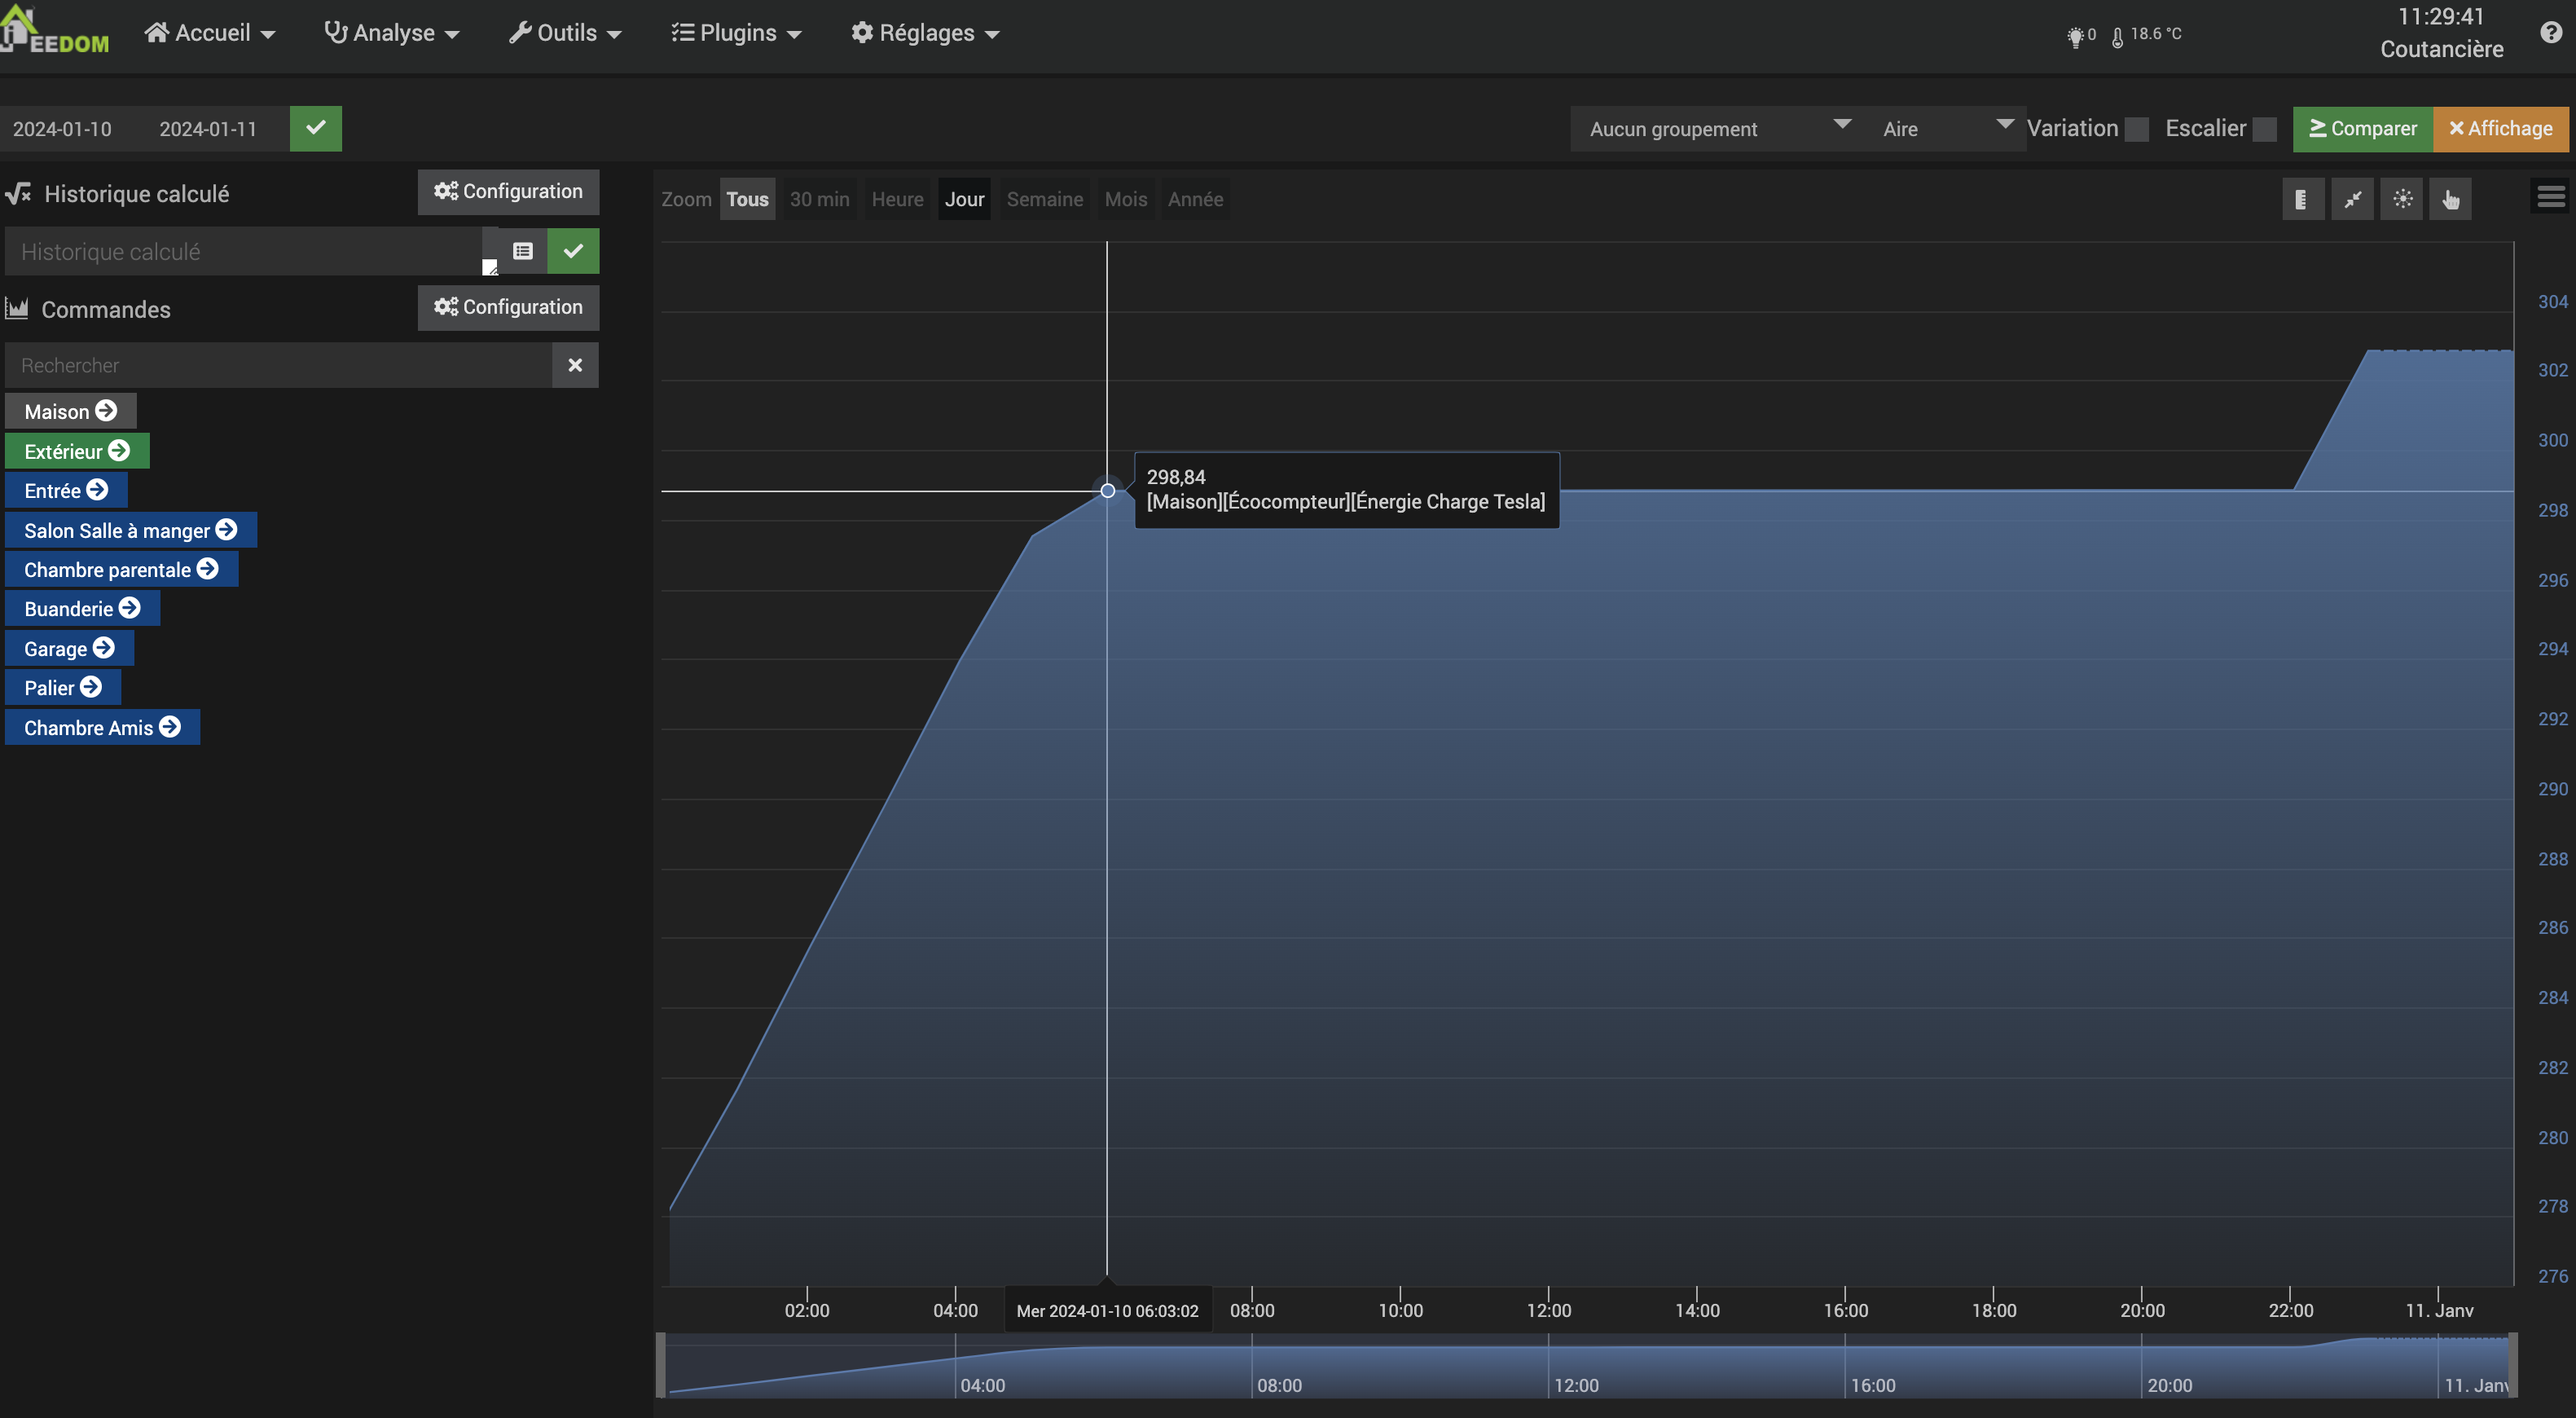The height and width of the screenshot is (1418, 2576).
Task: Expand the Salon Salle à manger group
Action: pos(131,530)
